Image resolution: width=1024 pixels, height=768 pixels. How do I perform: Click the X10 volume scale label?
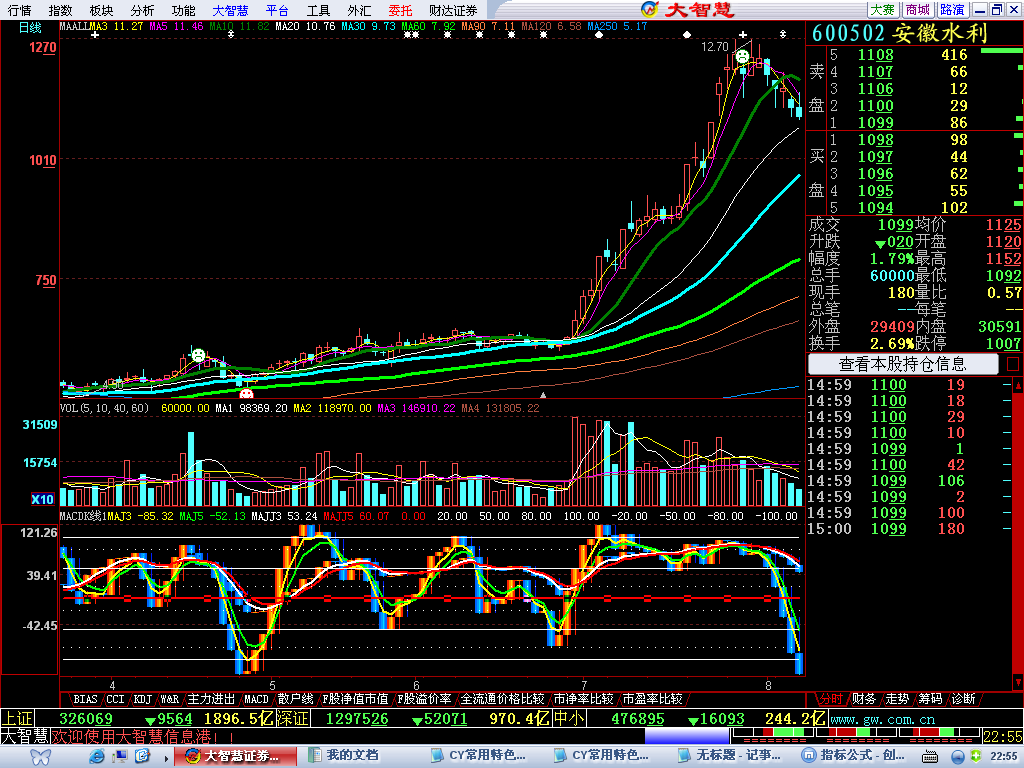[x=42, y=499]
